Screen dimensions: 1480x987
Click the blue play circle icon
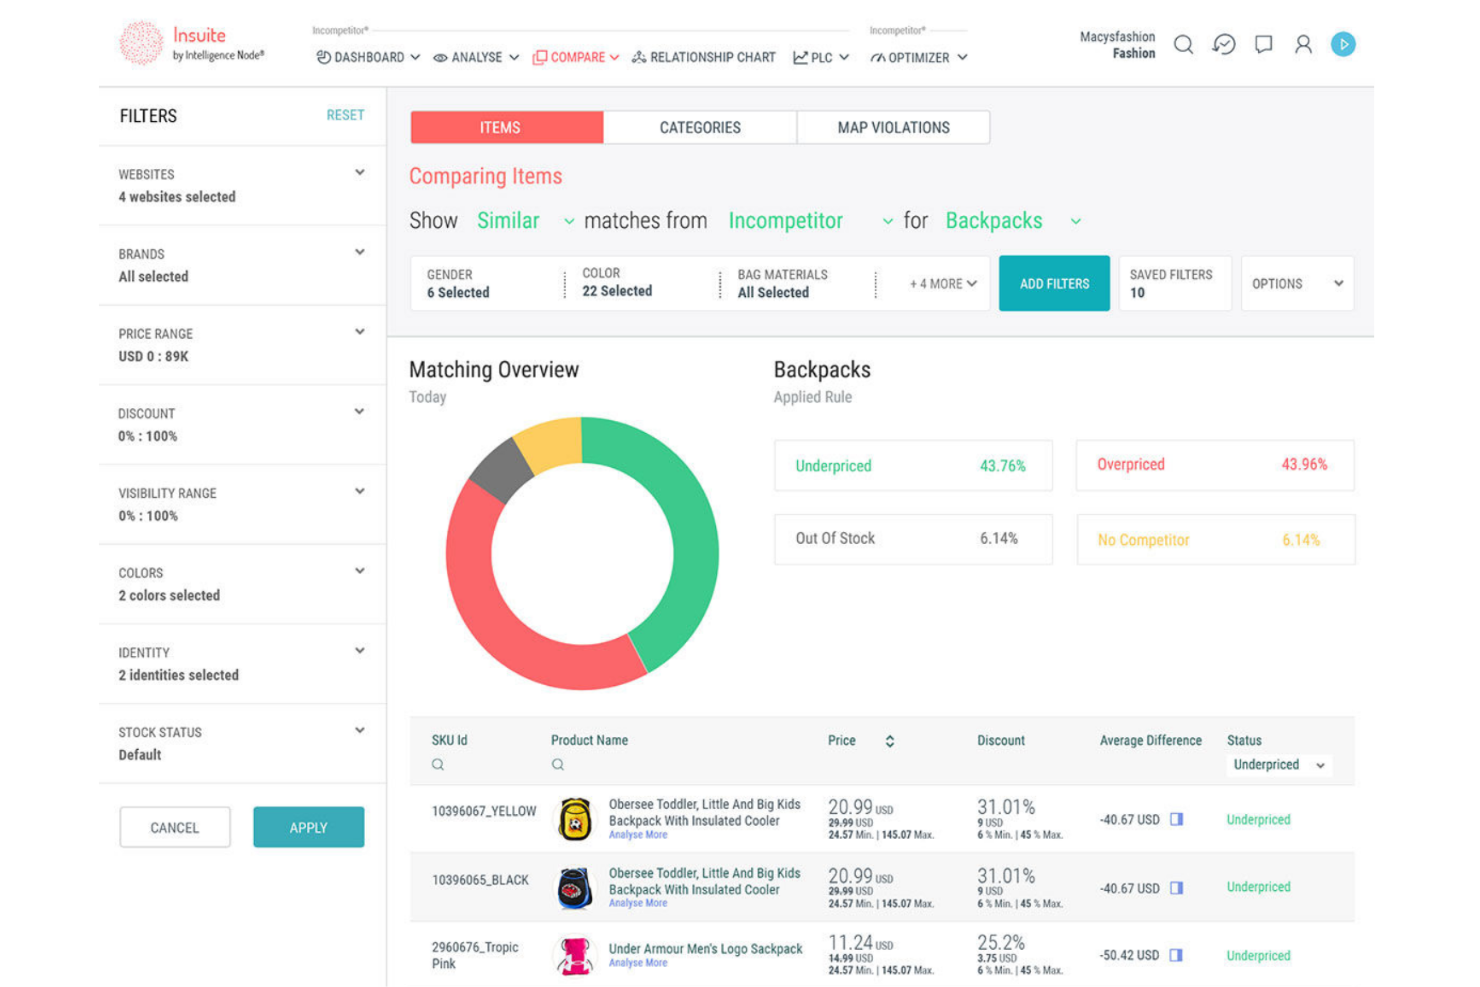pos(1343,44)
